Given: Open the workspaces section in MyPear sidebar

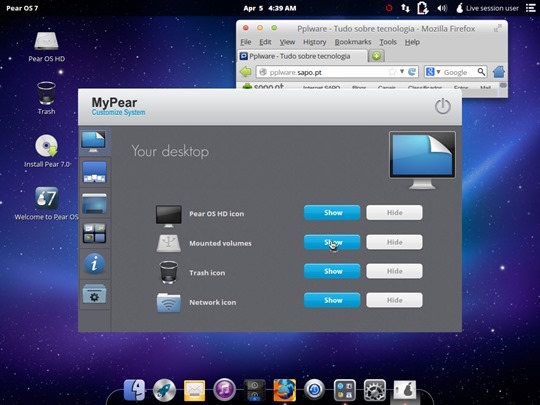Looking at the screenshot, I should pos(94,233).
